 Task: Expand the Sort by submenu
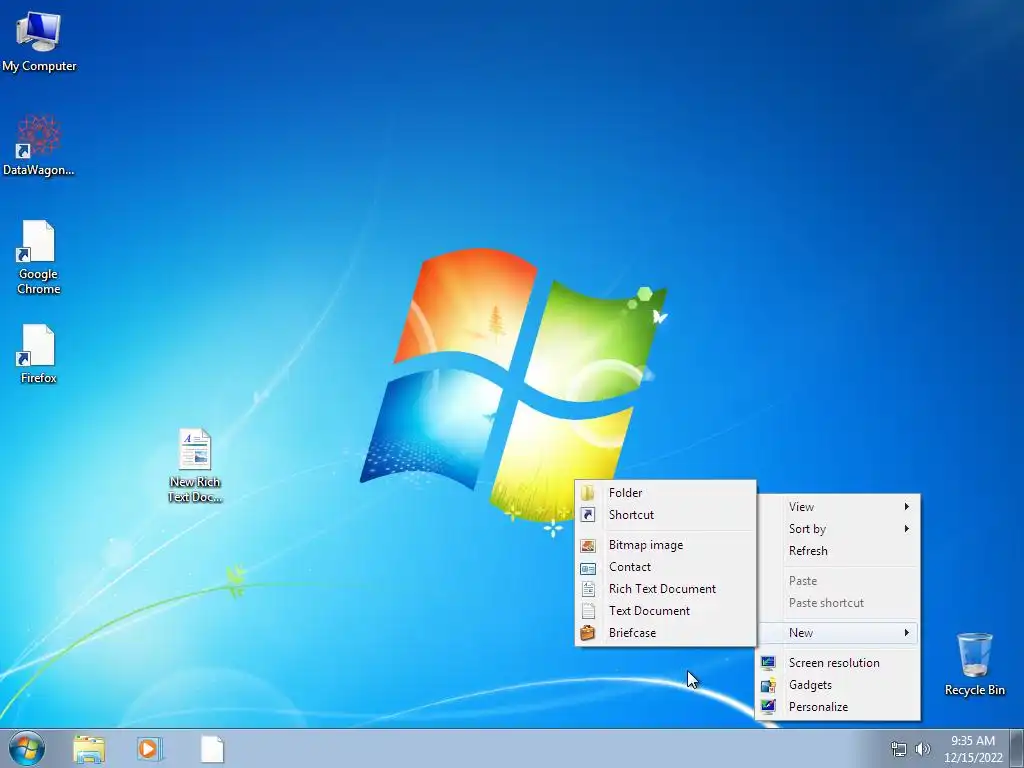(x=838, y=529)
